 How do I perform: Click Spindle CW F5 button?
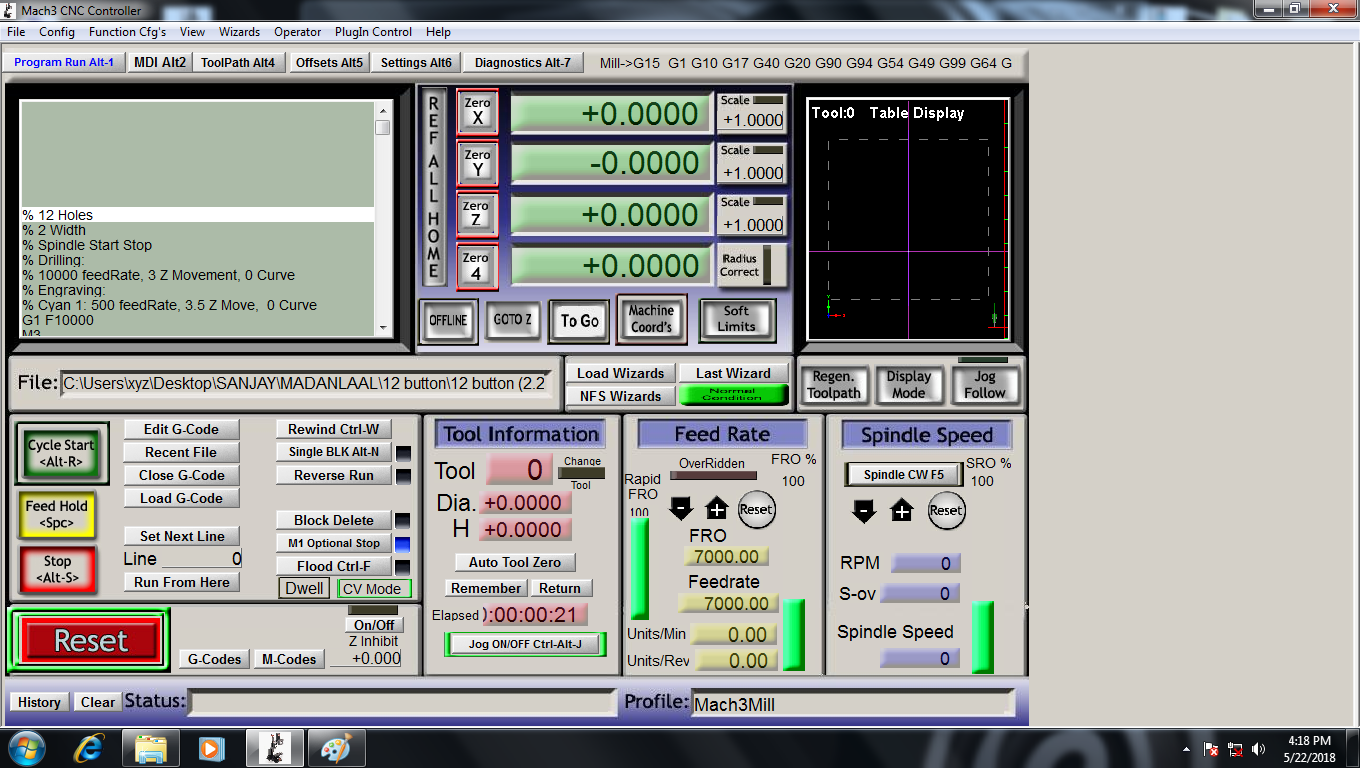[x=904, y=475]
